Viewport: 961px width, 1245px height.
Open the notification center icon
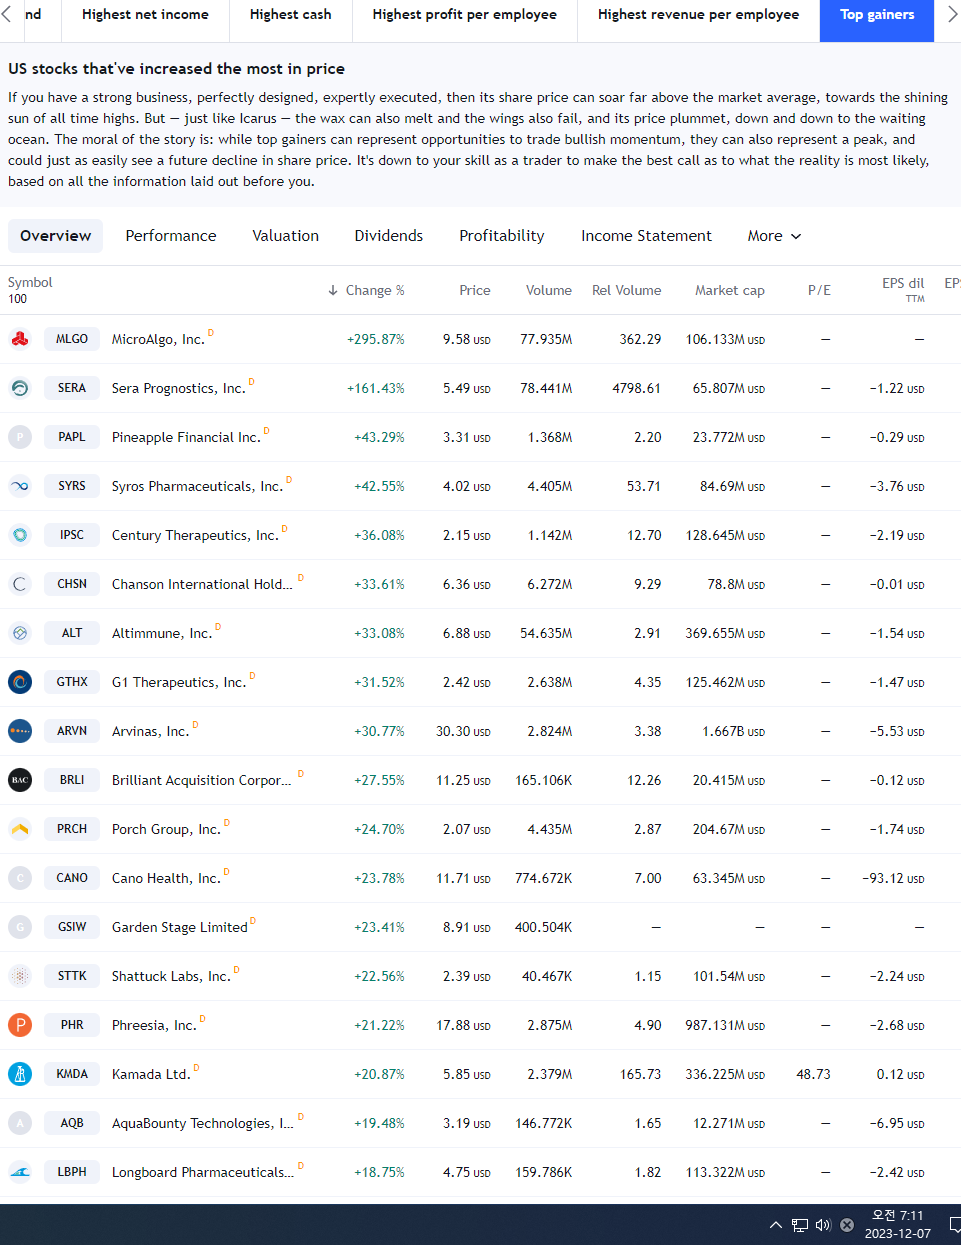(955, 1225)
